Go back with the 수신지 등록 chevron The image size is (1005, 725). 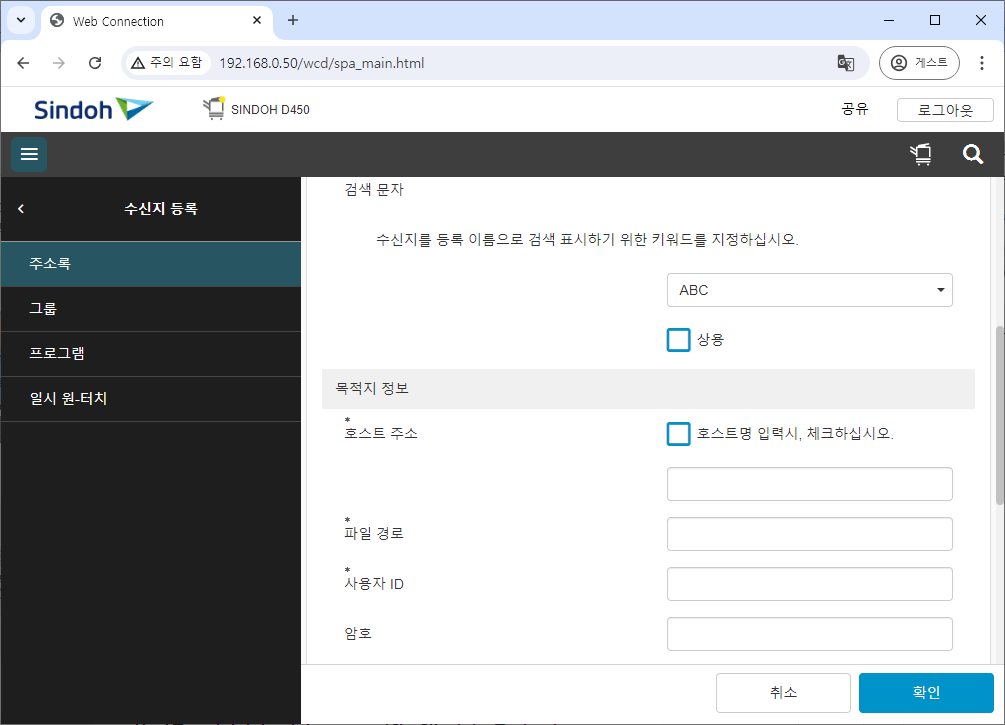(21, 209)
